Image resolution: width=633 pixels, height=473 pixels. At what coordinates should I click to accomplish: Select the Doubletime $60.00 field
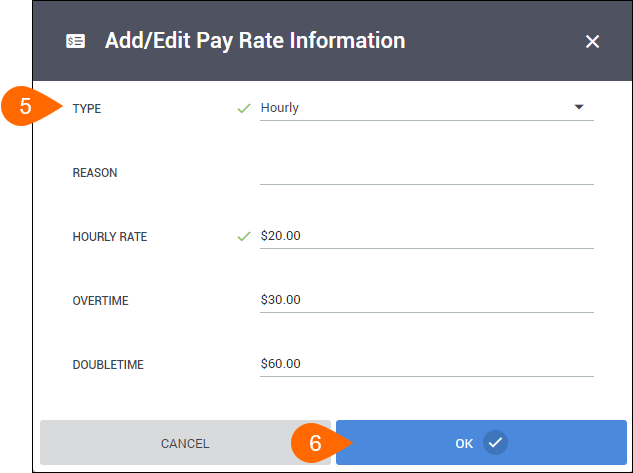pos(427,364)
